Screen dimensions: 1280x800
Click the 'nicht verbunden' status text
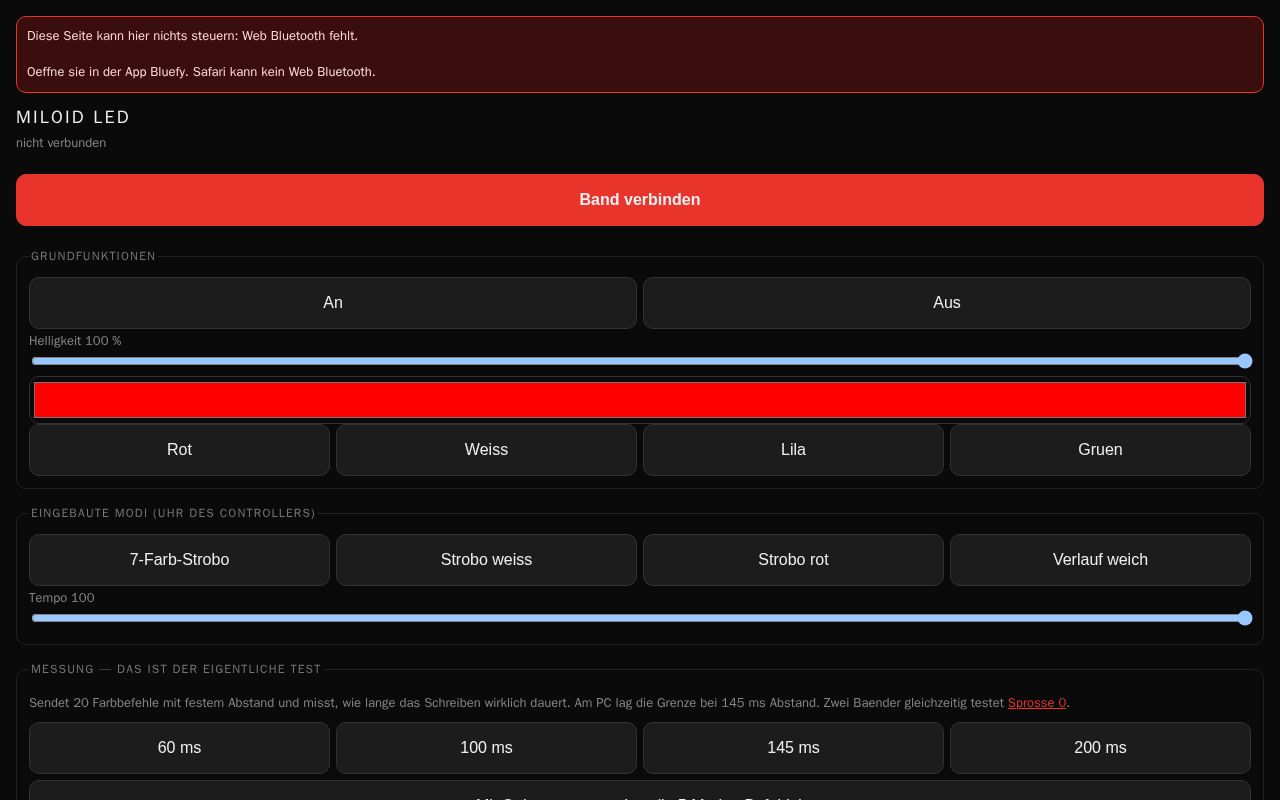click(61, 143)
